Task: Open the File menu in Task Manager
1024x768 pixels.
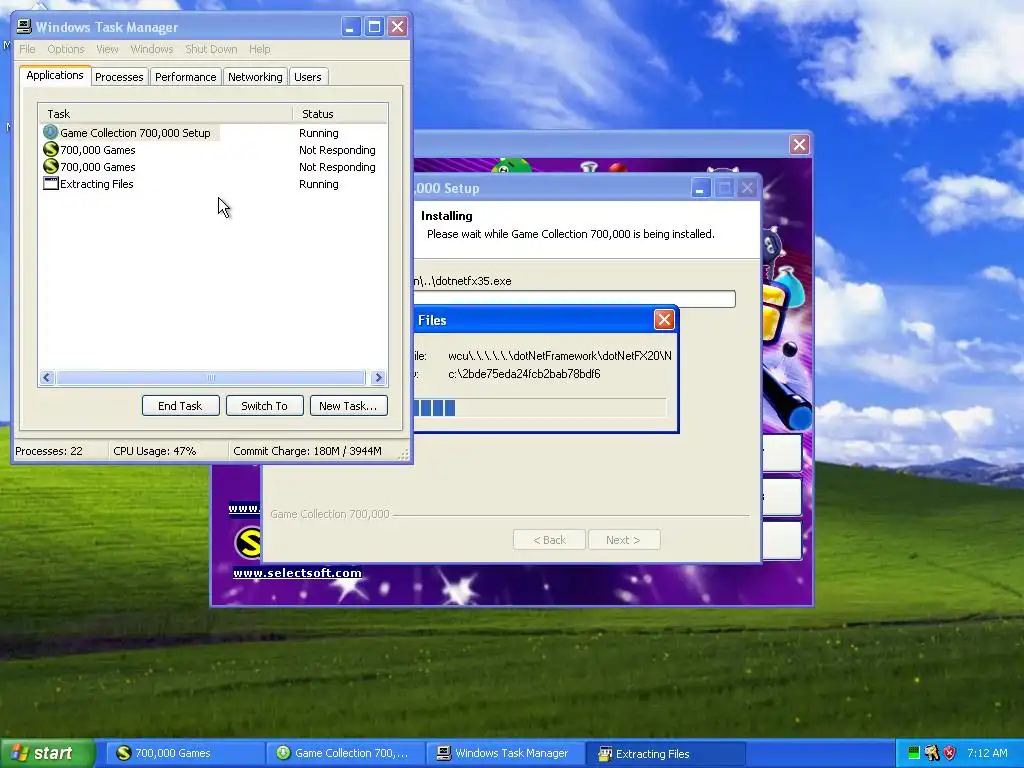Action: 27,50
